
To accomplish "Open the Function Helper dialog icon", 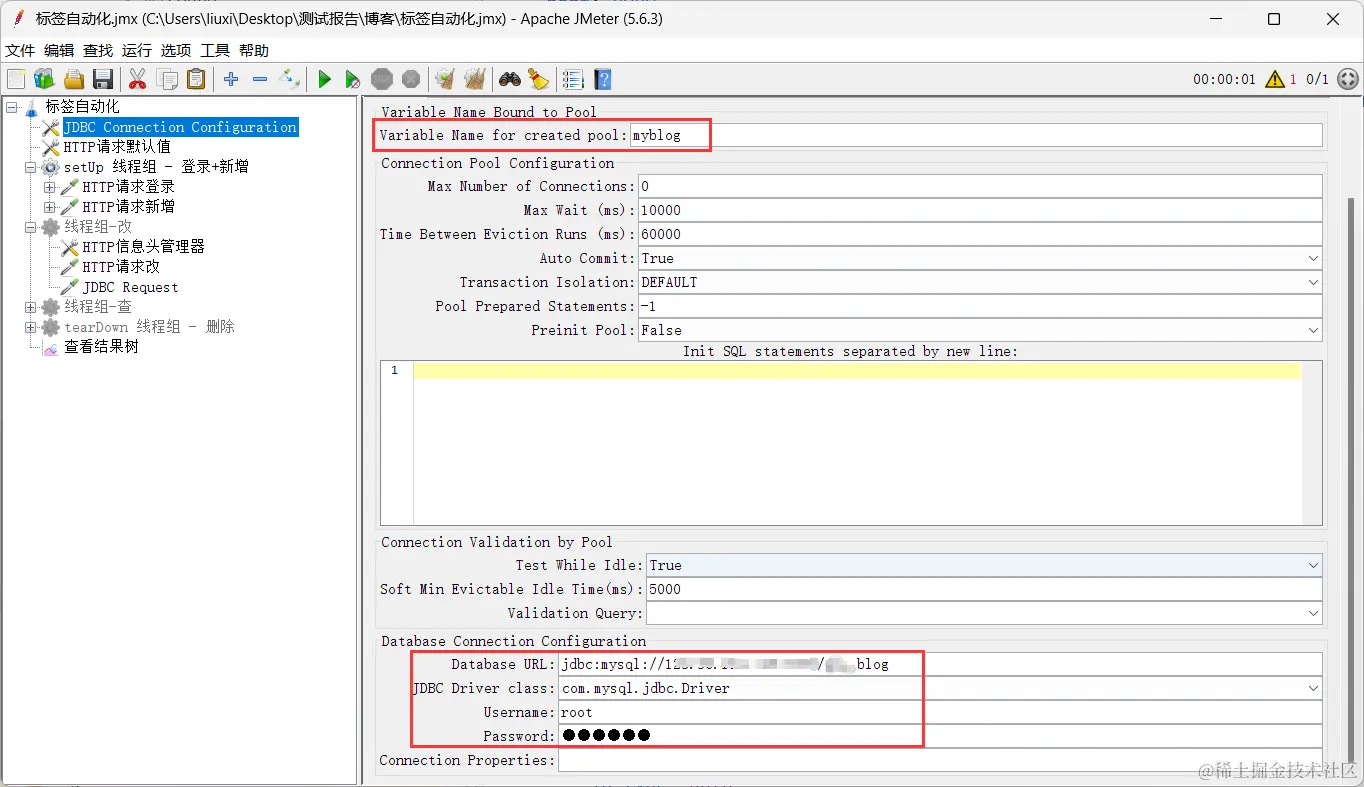I will (573, 79).
